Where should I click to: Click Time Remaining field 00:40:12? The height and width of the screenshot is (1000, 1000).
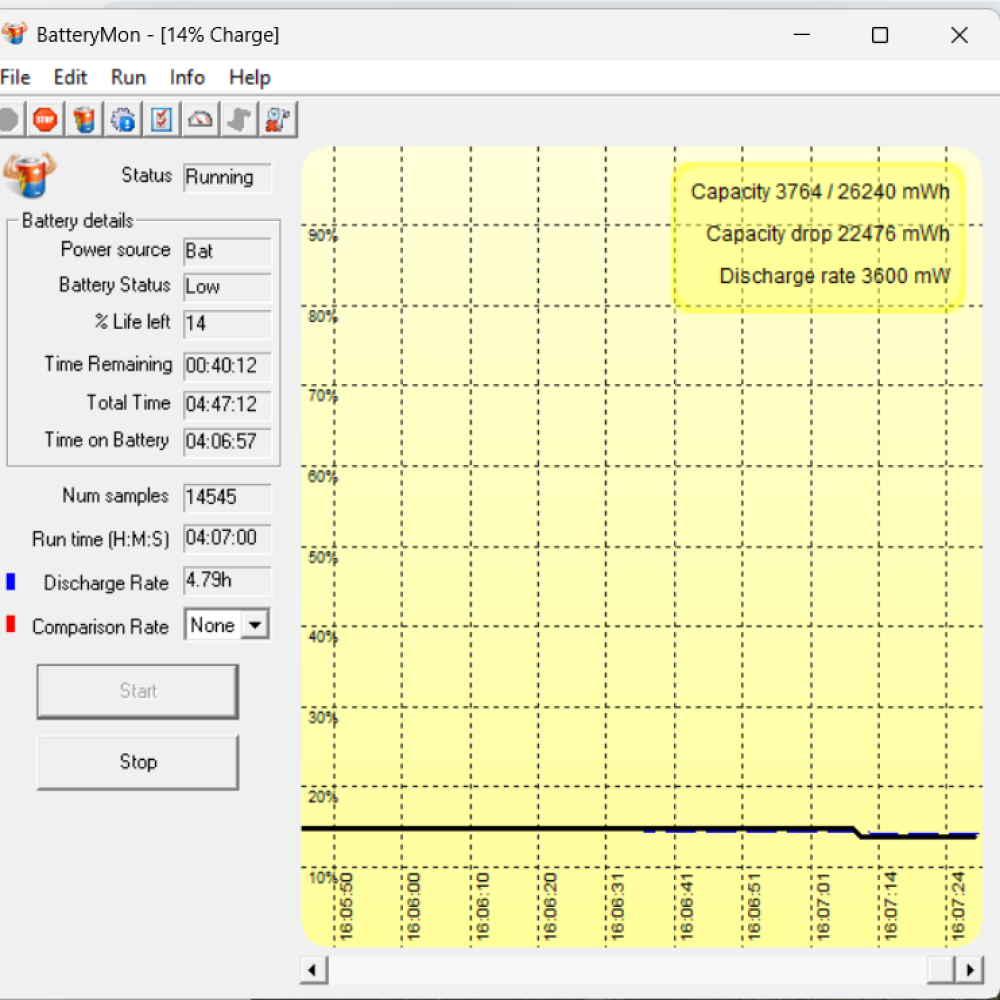point(227,365)
